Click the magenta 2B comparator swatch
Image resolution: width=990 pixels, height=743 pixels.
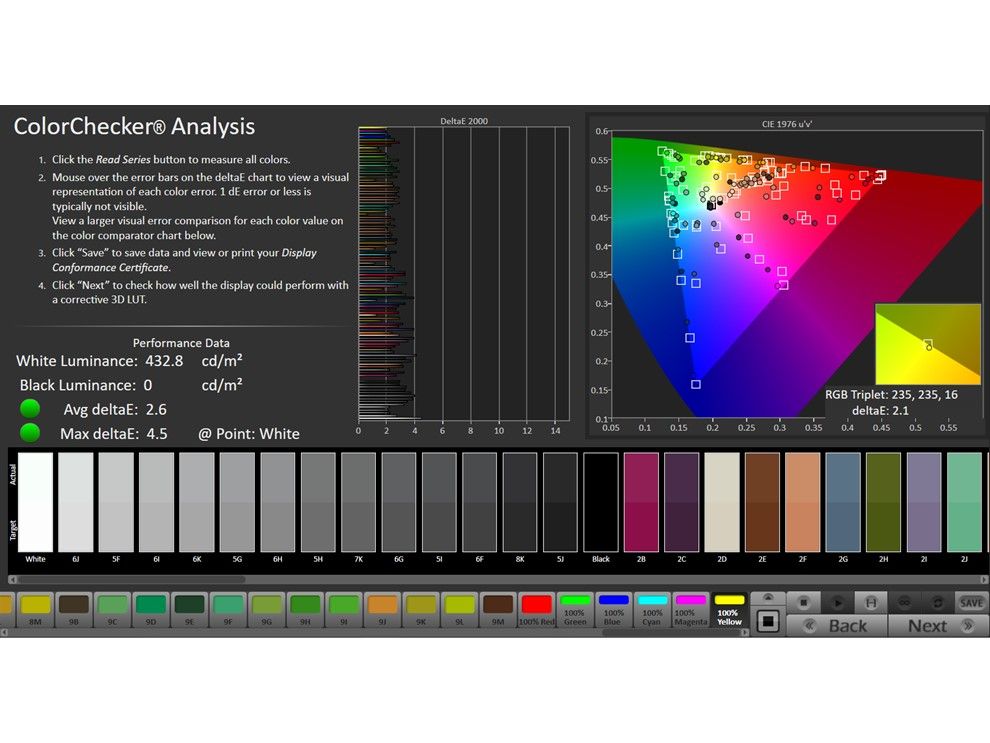(x=641, y=502)
